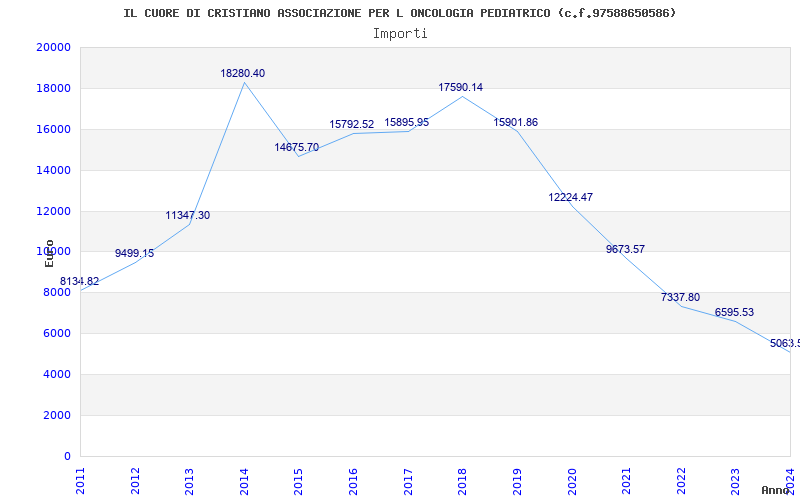
Task: Click the 2021 year axis label
Action: click(626, 481)
